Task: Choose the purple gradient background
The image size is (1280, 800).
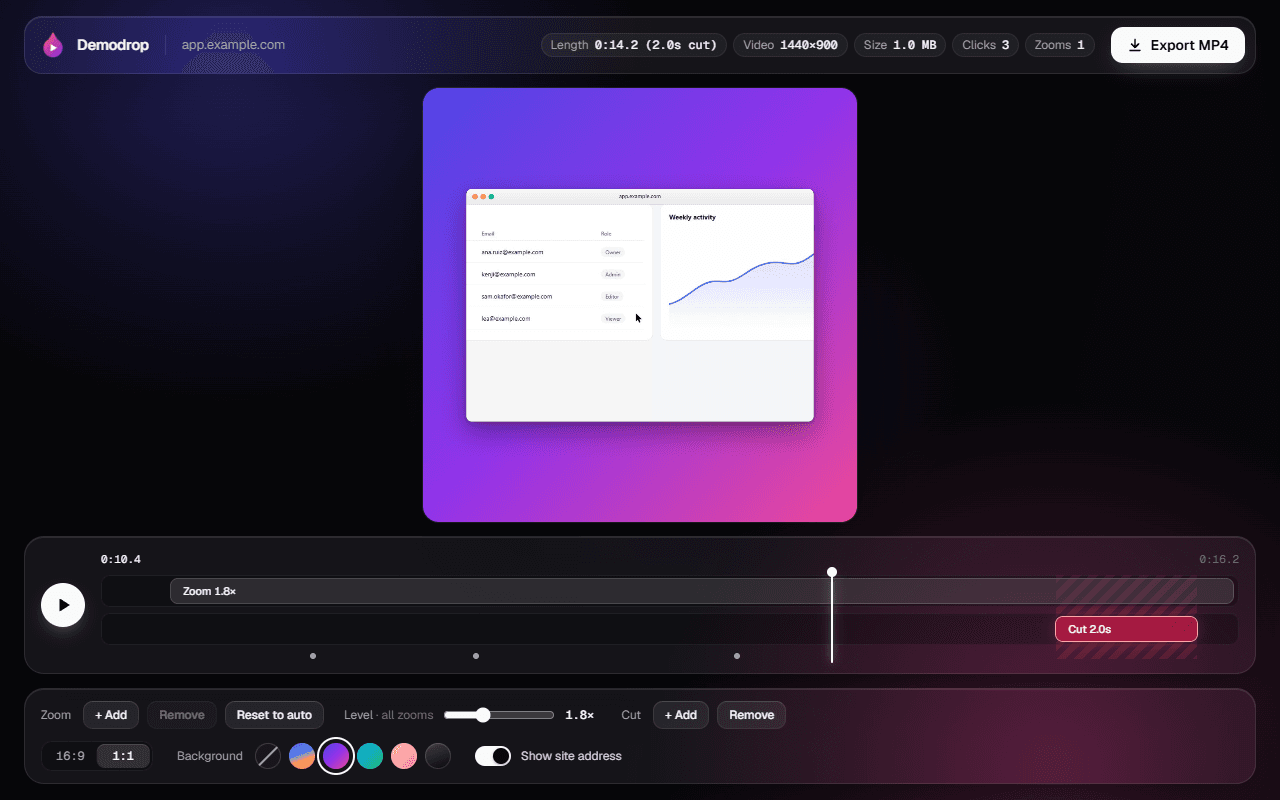Action: pos(336,756)
